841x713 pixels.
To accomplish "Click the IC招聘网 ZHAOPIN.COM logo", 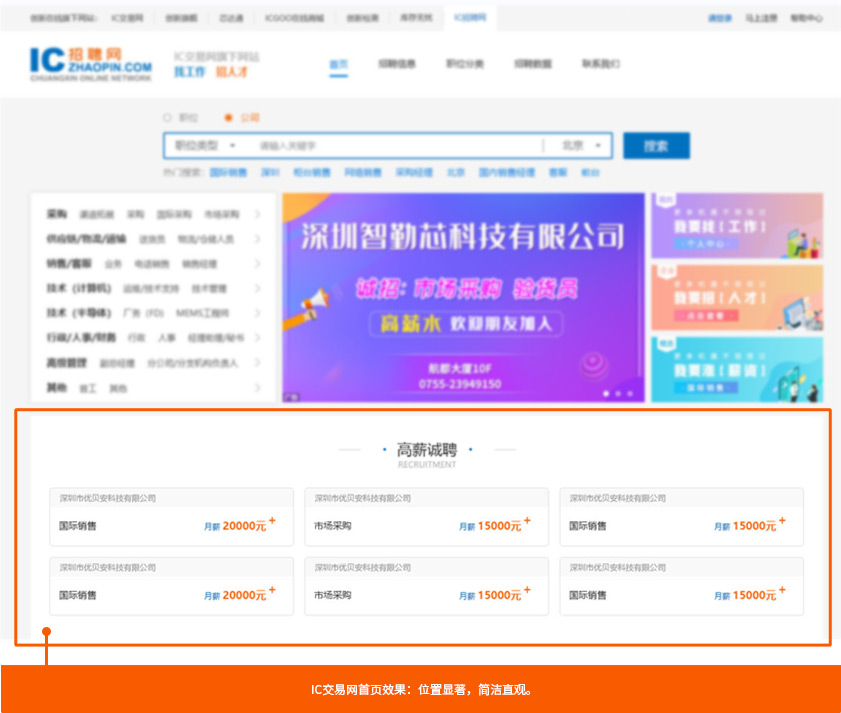I will [x=91, y=64].
